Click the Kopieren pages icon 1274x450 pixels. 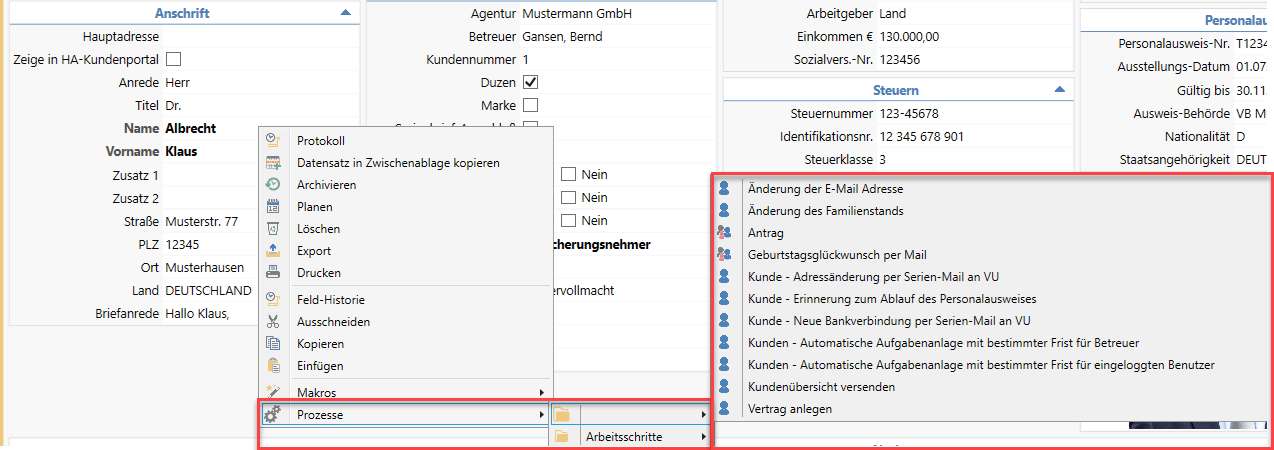[273, 344]
